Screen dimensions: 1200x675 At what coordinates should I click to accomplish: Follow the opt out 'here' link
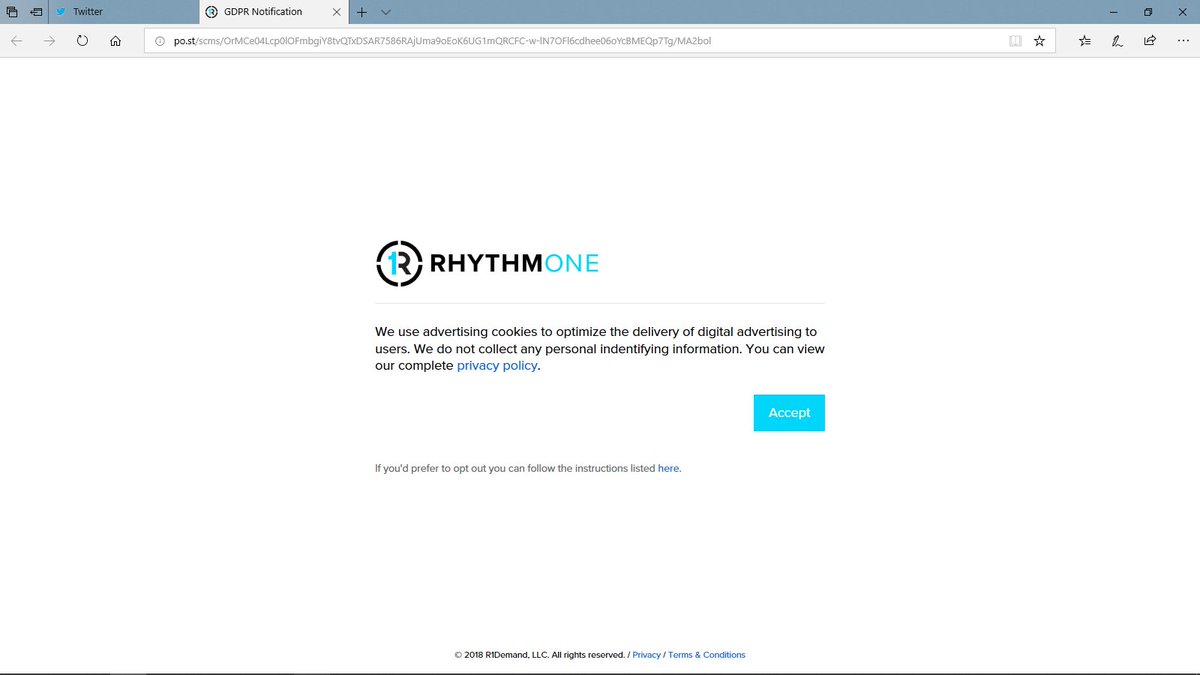click(668, 468)
